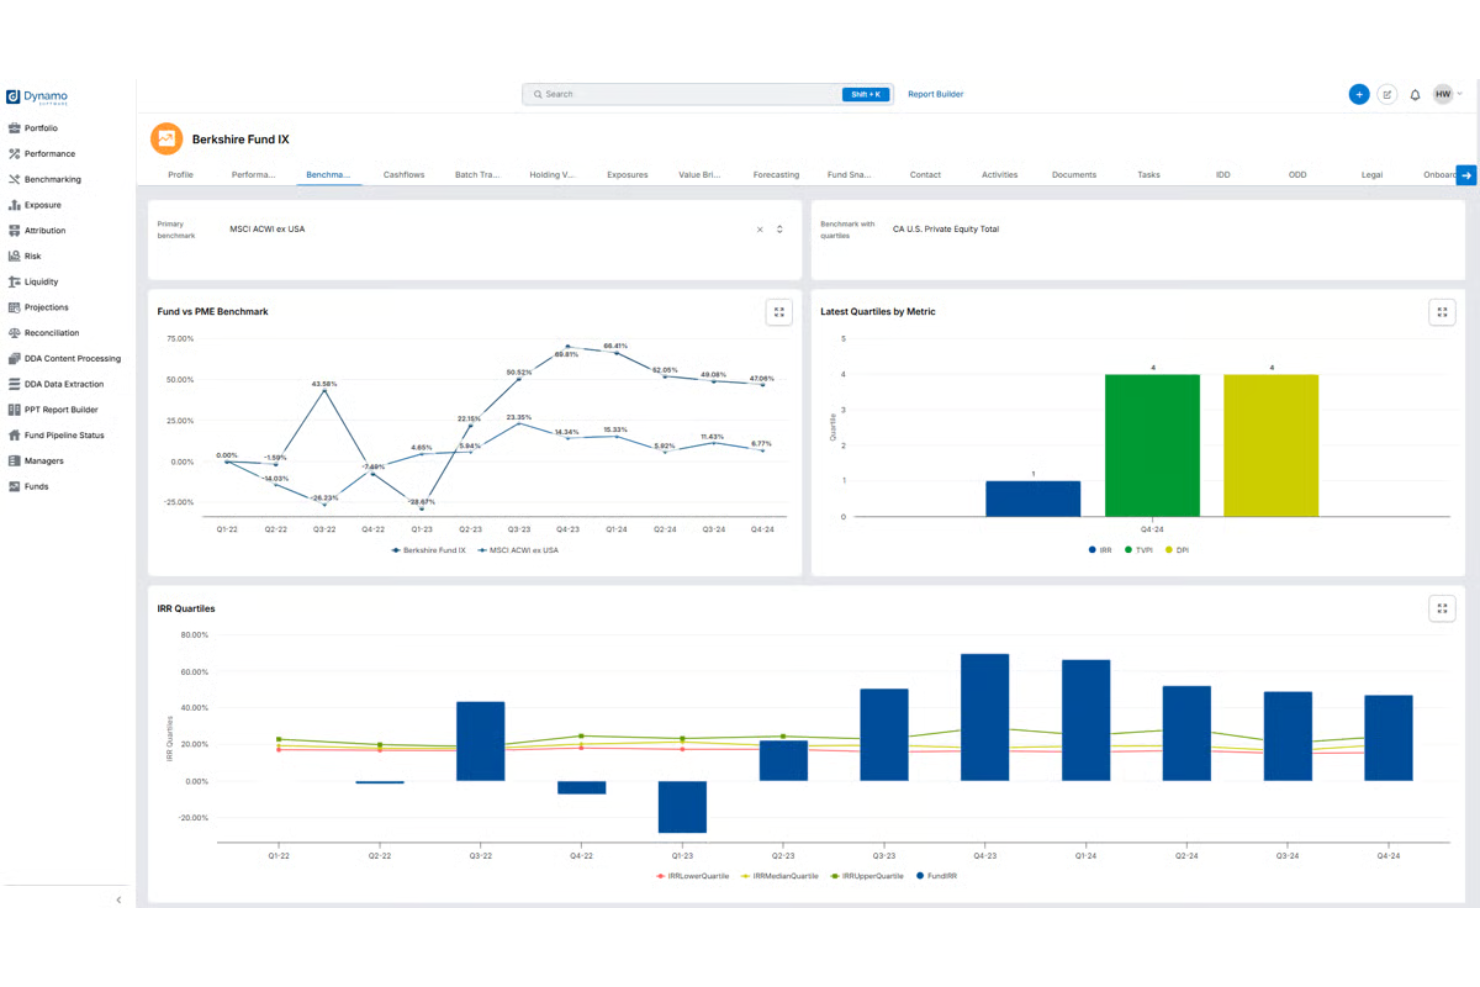1480x987 pixels.
Task: Click the Berkshire Fund IX orange icon
Action: (x=166, y=139)
